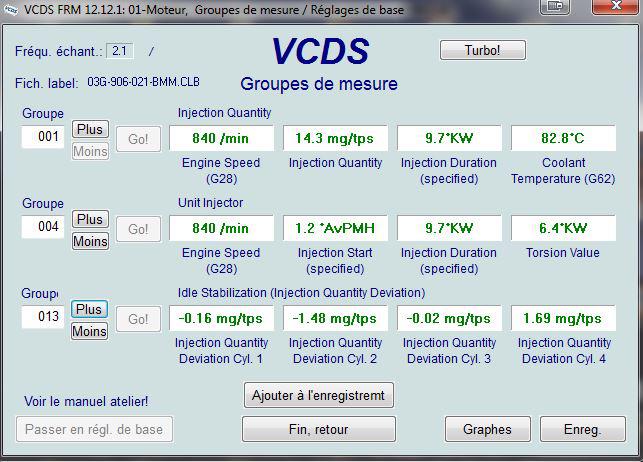The height and width of the screenshot is (462, 643).
Task: Click the Fin, retour button
Action: point(319,429)
